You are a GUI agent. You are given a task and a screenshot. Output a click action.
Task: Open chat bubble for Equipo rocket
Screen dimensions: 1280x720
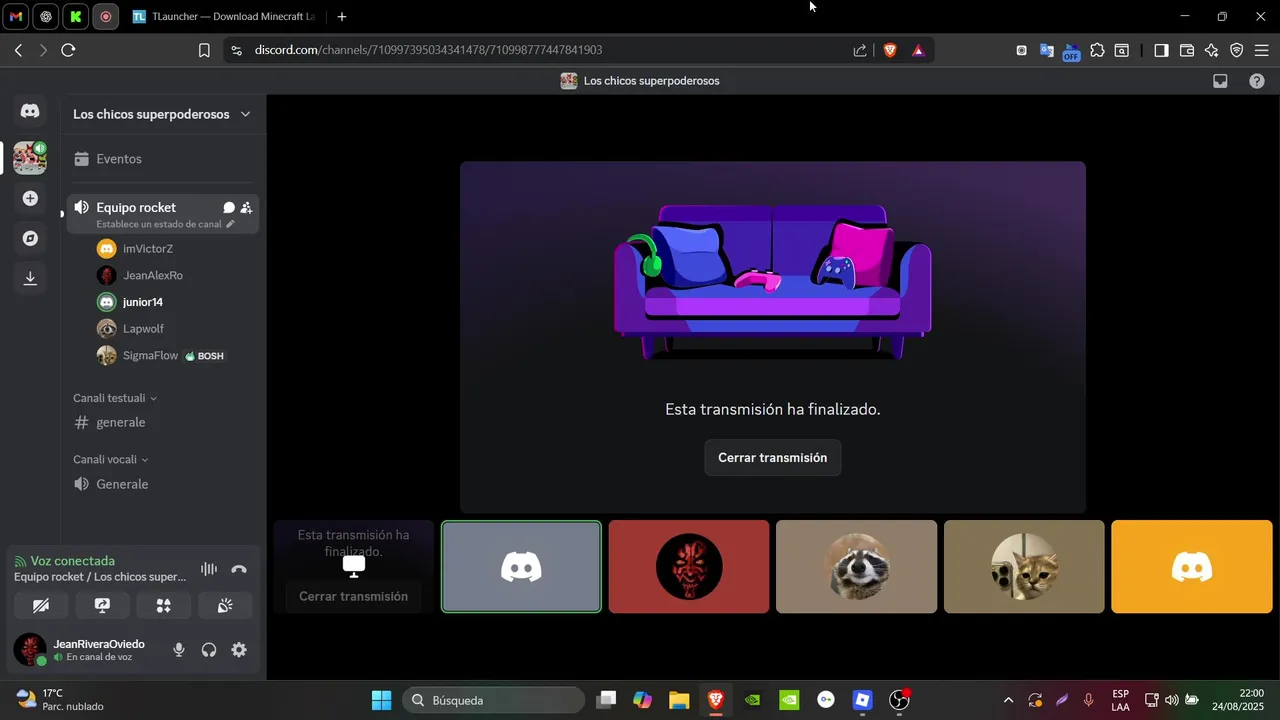point(229,208)
